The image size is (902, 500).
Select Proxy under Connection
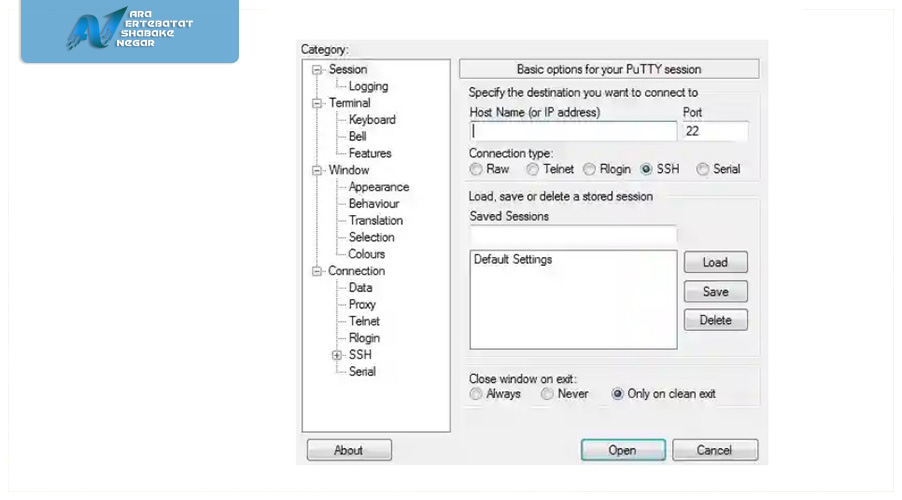tap(362, 304)
